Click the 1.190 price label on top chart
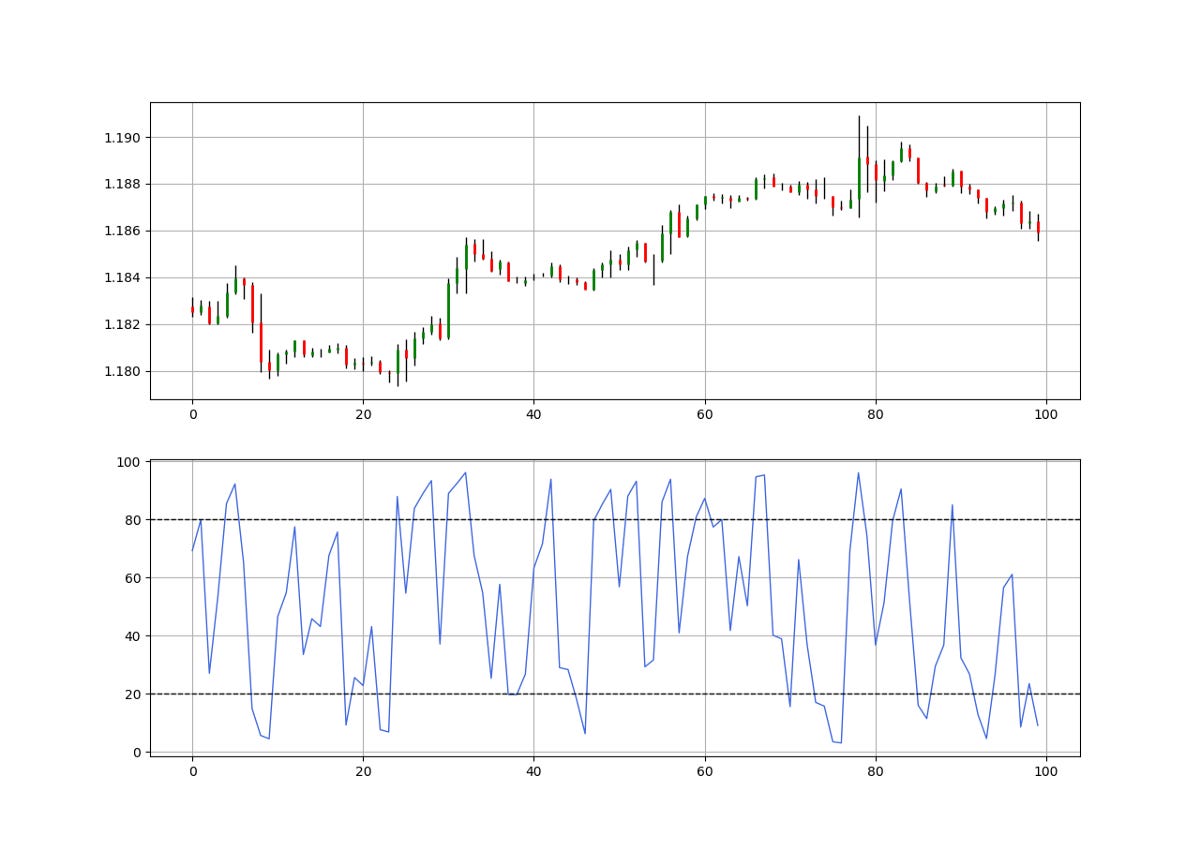Viewport: 1200px width, 850px height. 122,138
